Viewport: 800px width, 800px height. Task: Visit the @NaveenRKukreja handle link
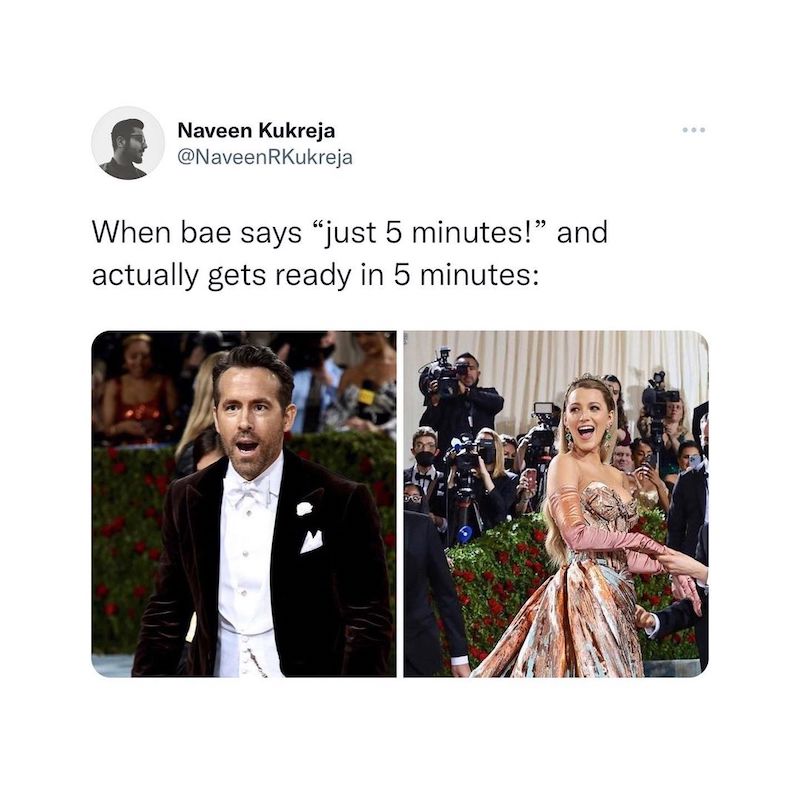[265, 157]
